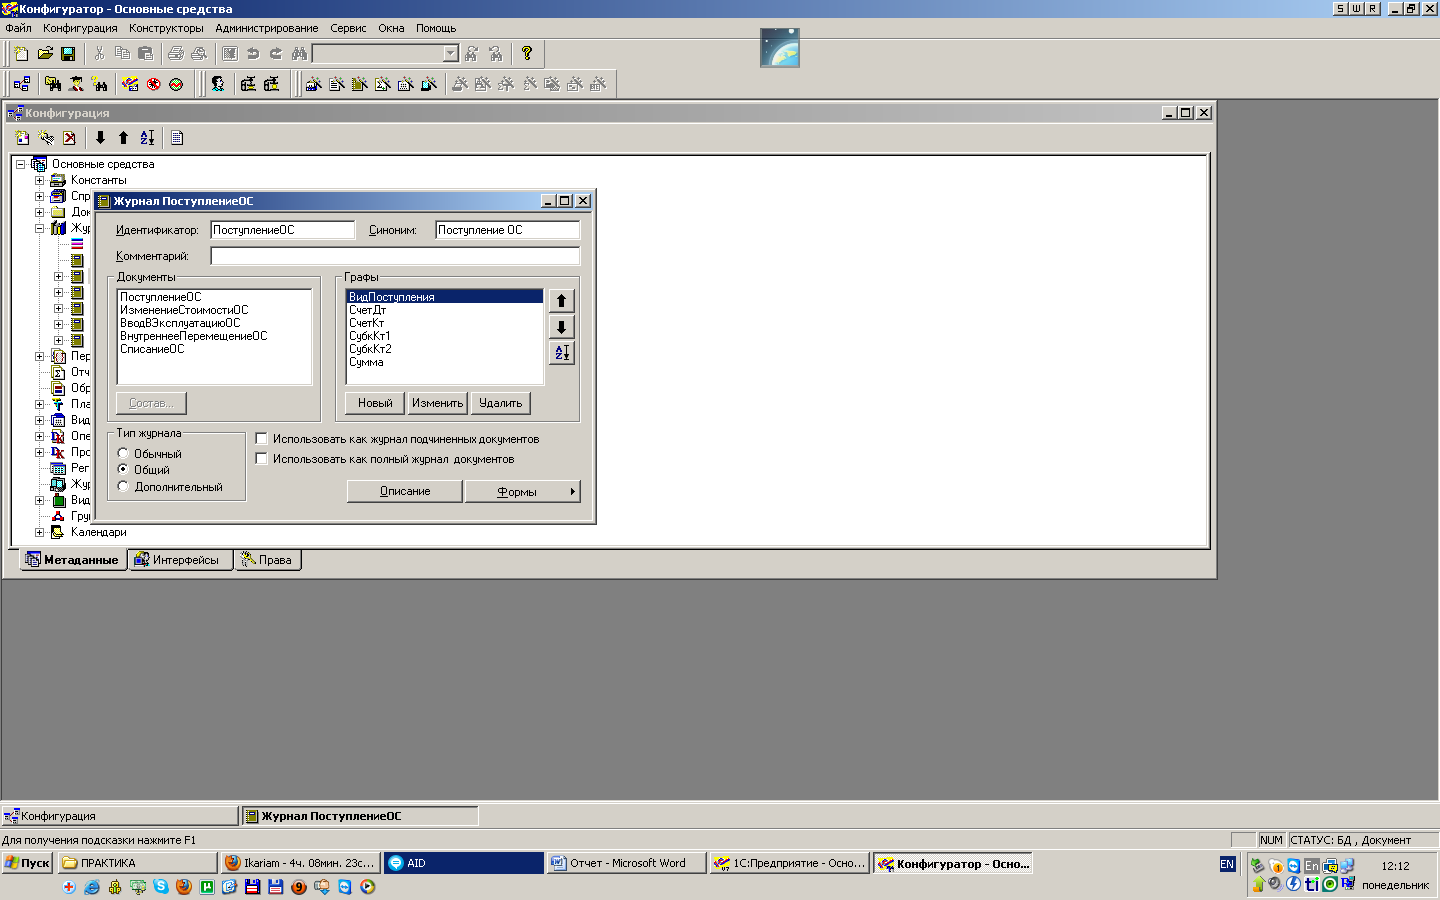The image size is (1440, 900).
Task: Open the Администрирование menu
Action: 267,28
